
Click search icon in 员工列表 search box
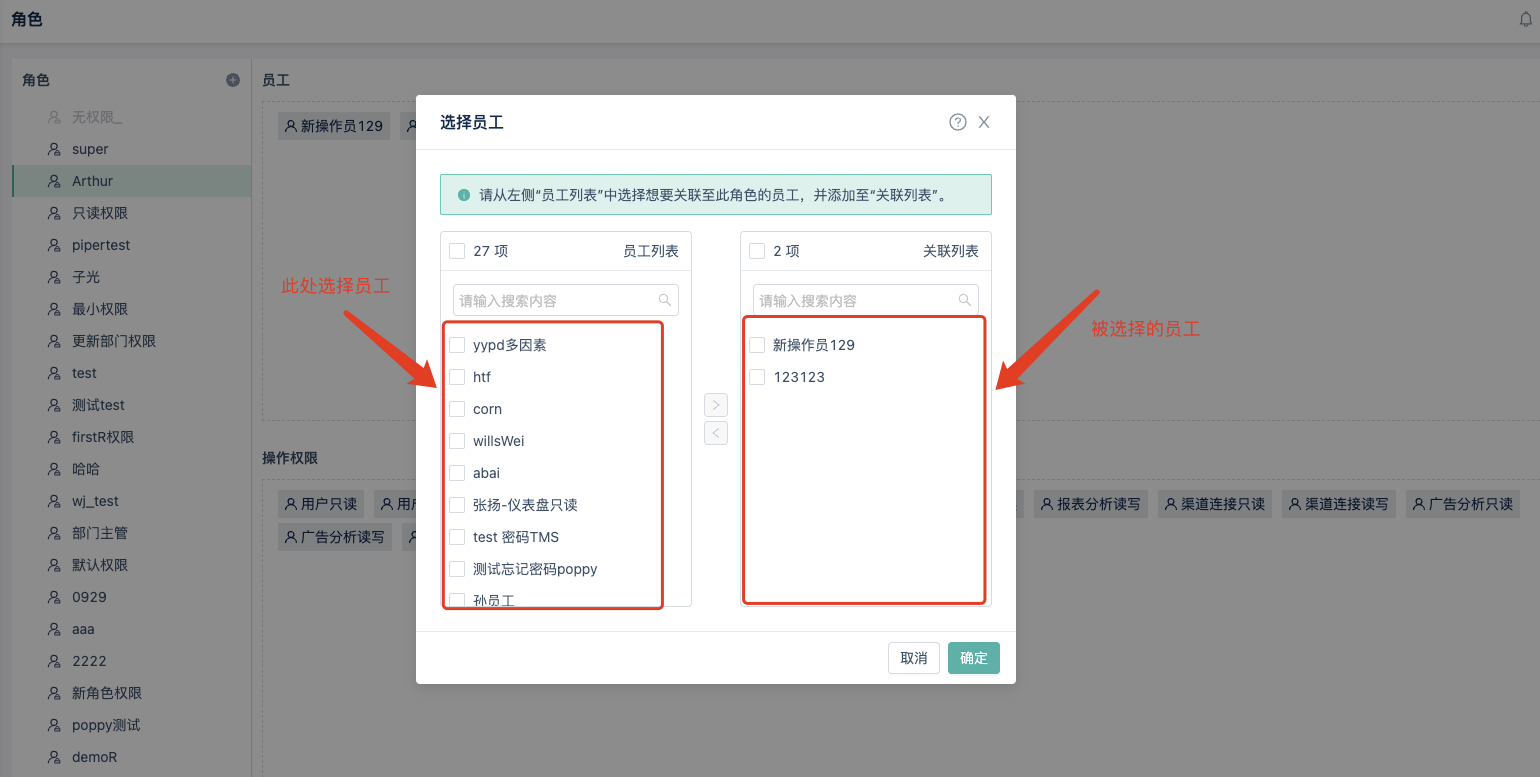[665, 300]
